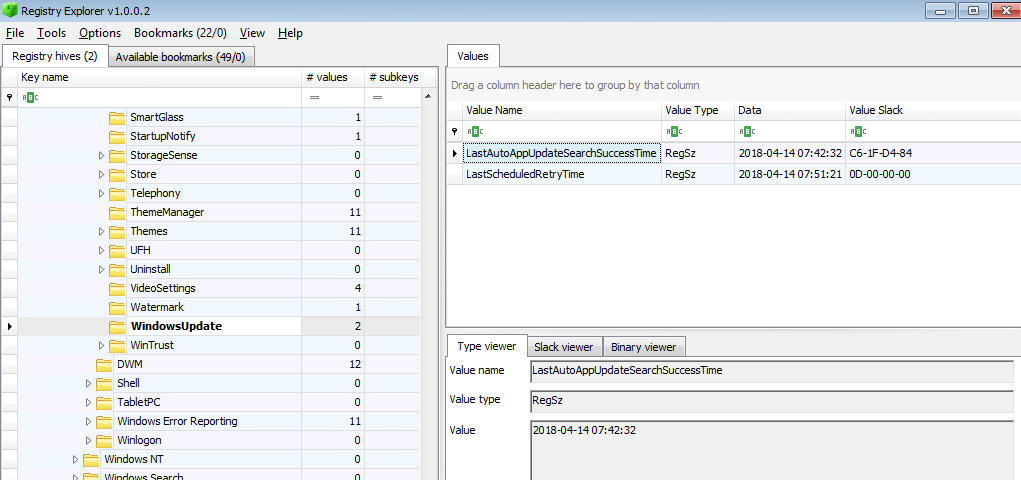
Task: Click the Value Type filter condition icon
Action: (x=675, y=132)
